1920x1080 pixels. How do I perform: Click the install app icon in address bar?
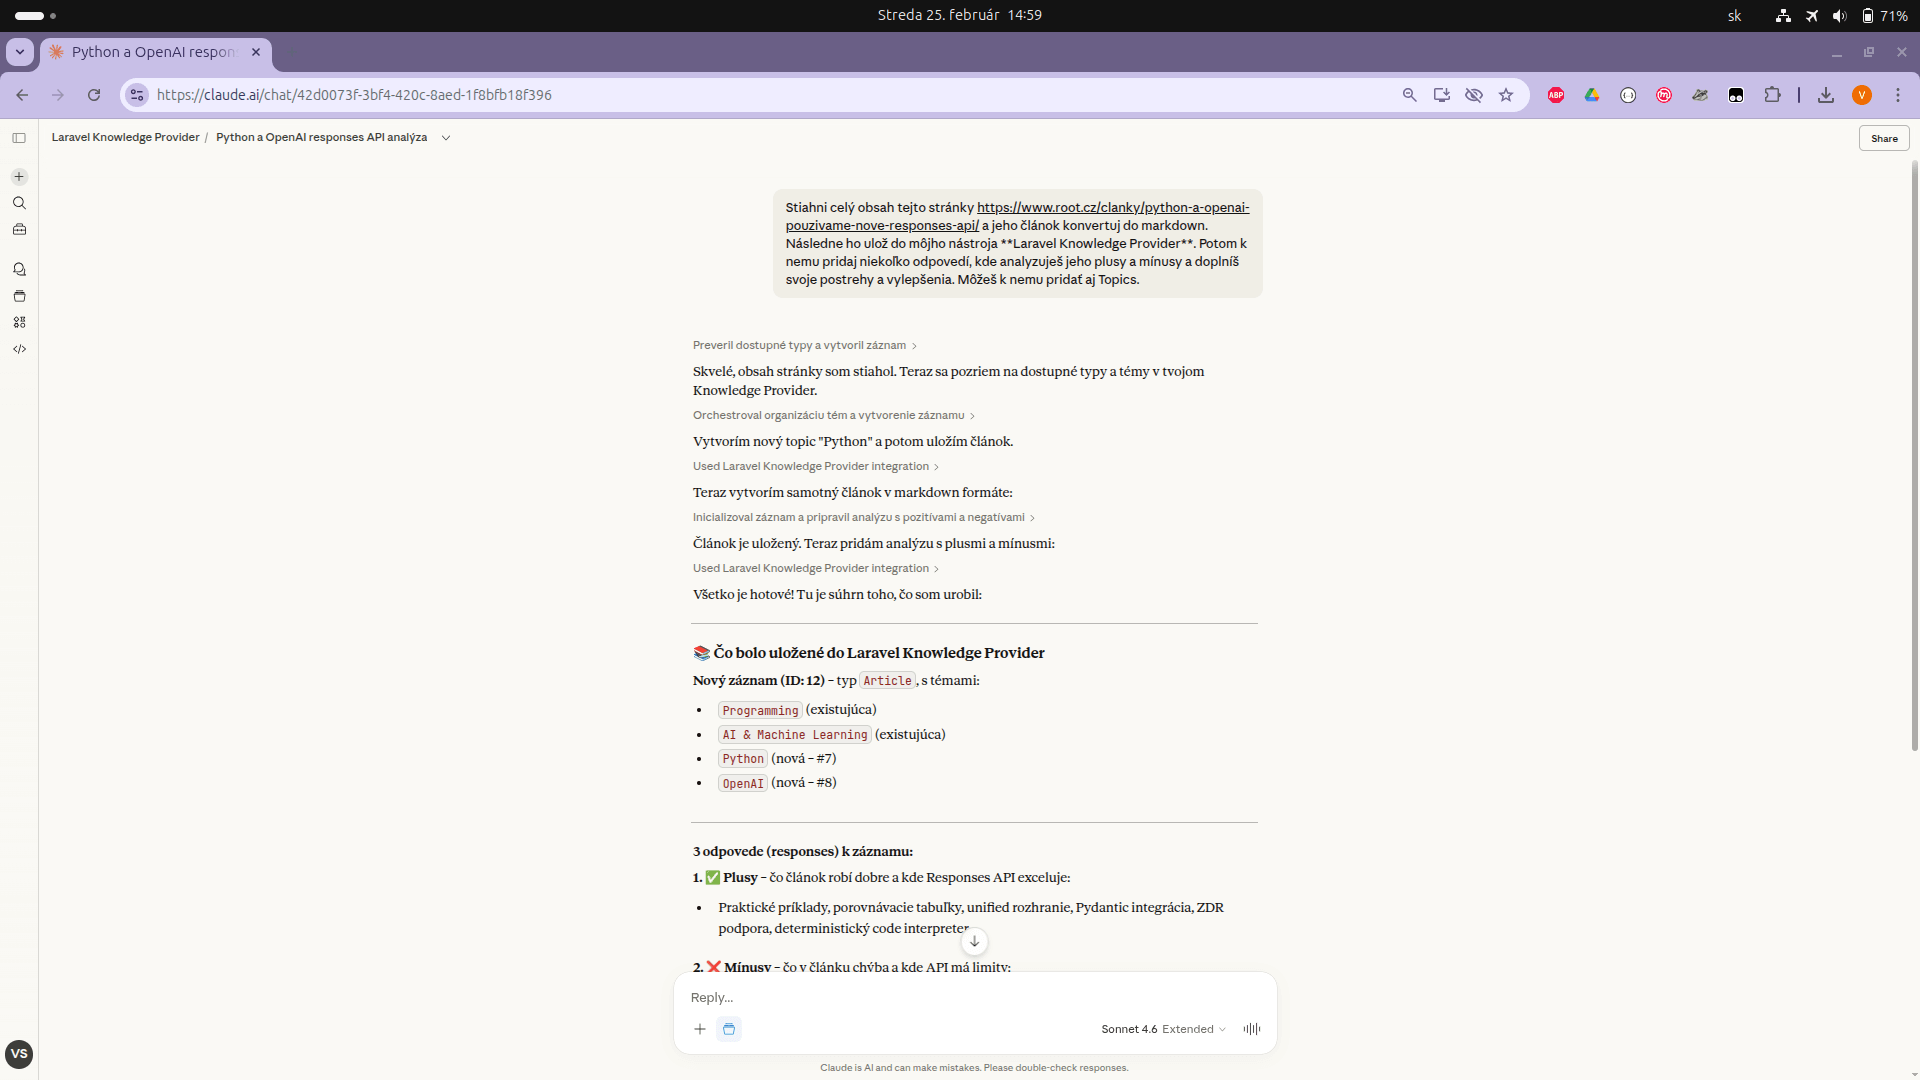(x=1441, y=95)
